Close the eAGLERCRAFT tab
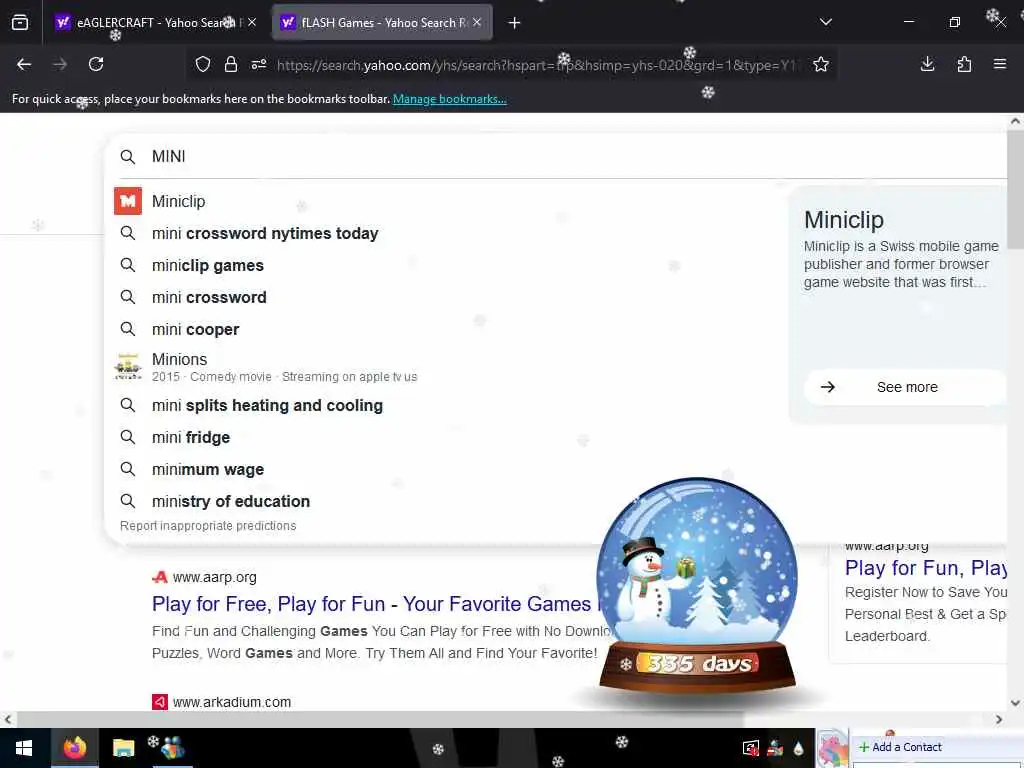1024x768 pixels. pyautogui.click(x=252, y=22)
